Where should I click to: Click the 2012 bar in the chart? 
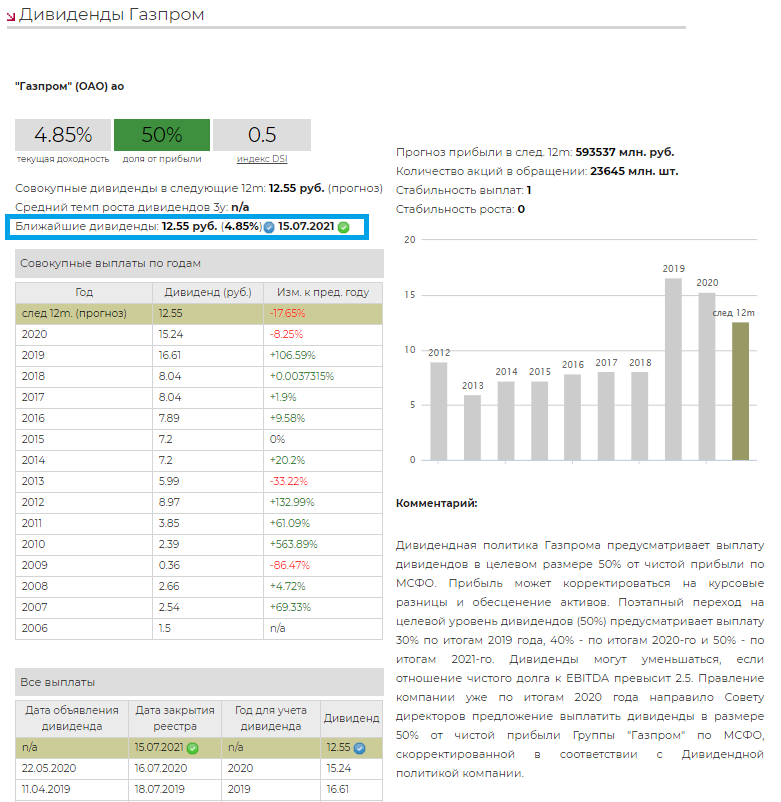pos(438,411)
